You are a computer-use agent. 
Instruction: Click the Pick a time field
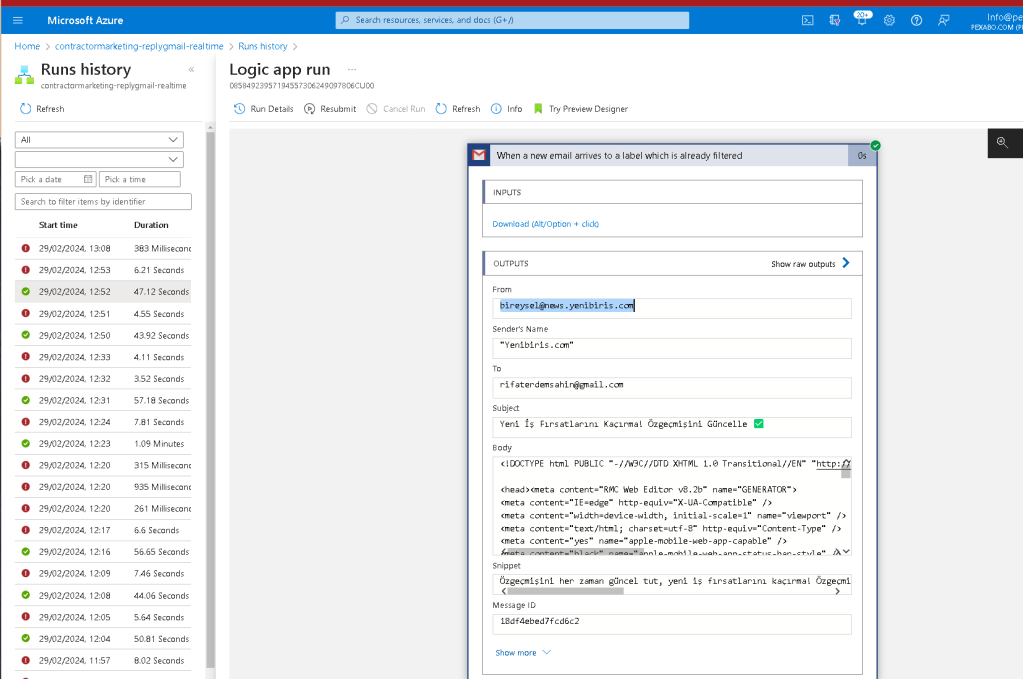pyautogui.click(x=140, y=179)
